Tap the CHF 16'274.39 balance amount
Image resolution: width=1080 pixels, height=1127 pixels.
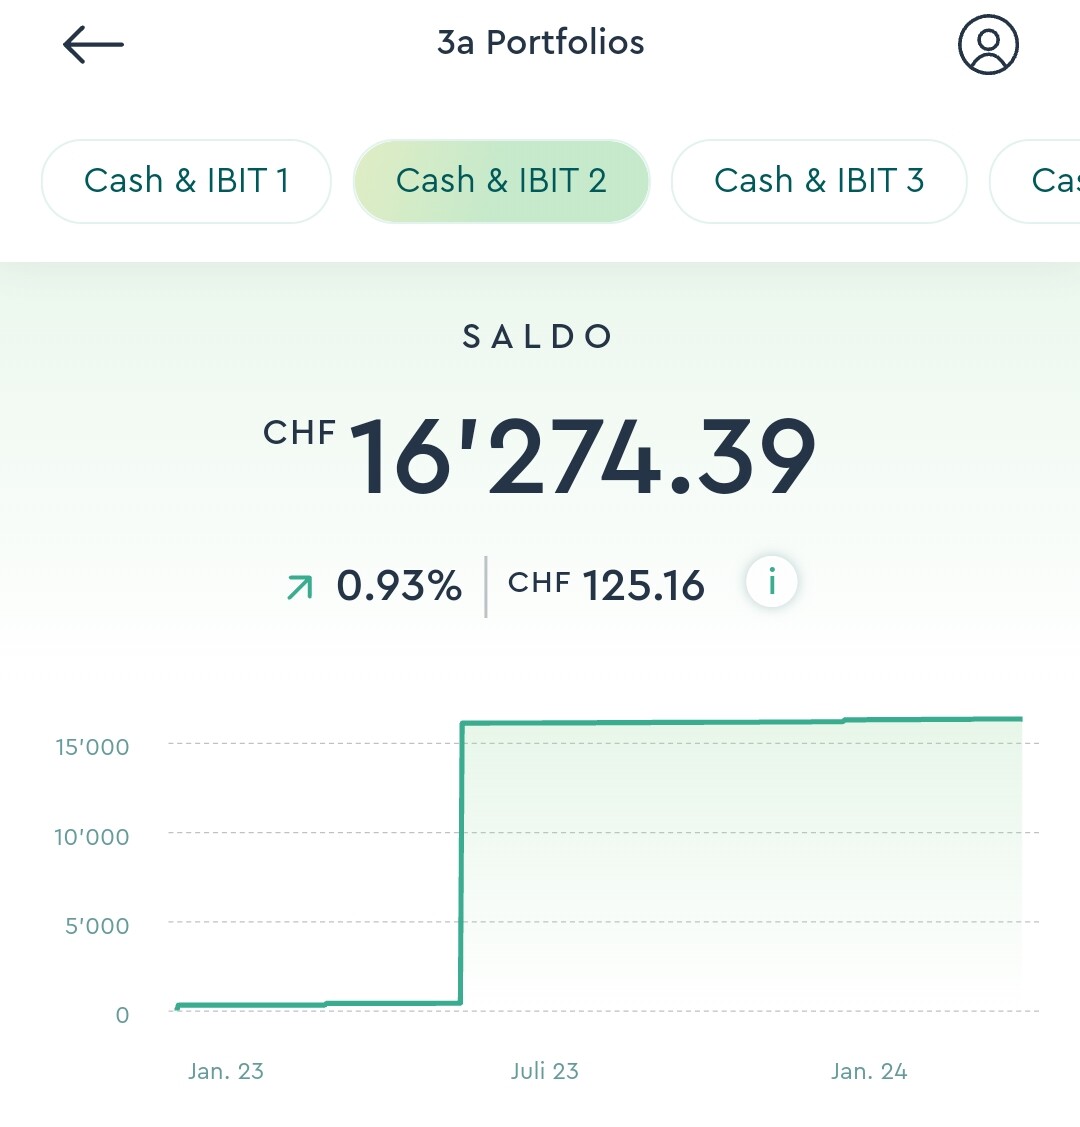coord(540,457)
